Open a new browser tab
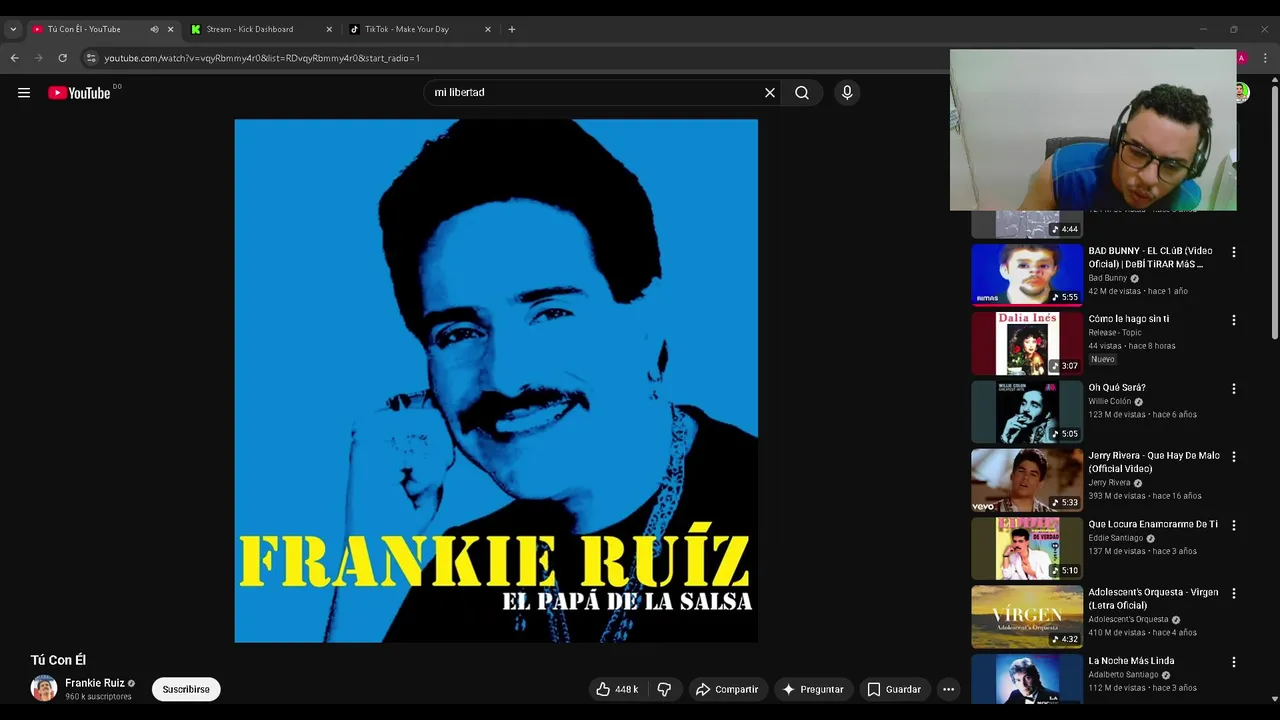 click(x=512, y=29)
